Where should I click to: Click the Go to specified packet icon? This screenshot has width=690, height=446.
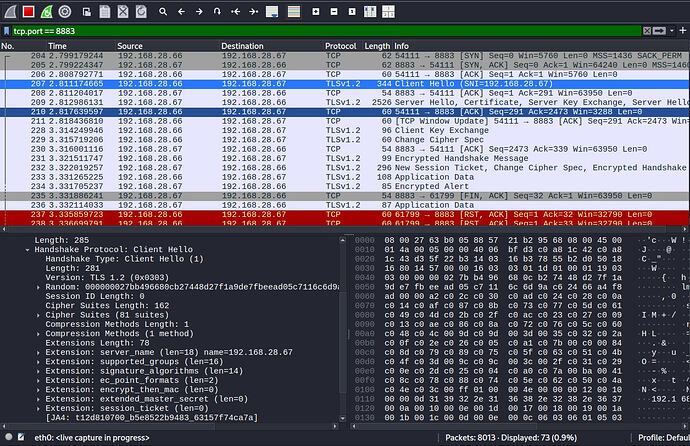pos(217,12)
